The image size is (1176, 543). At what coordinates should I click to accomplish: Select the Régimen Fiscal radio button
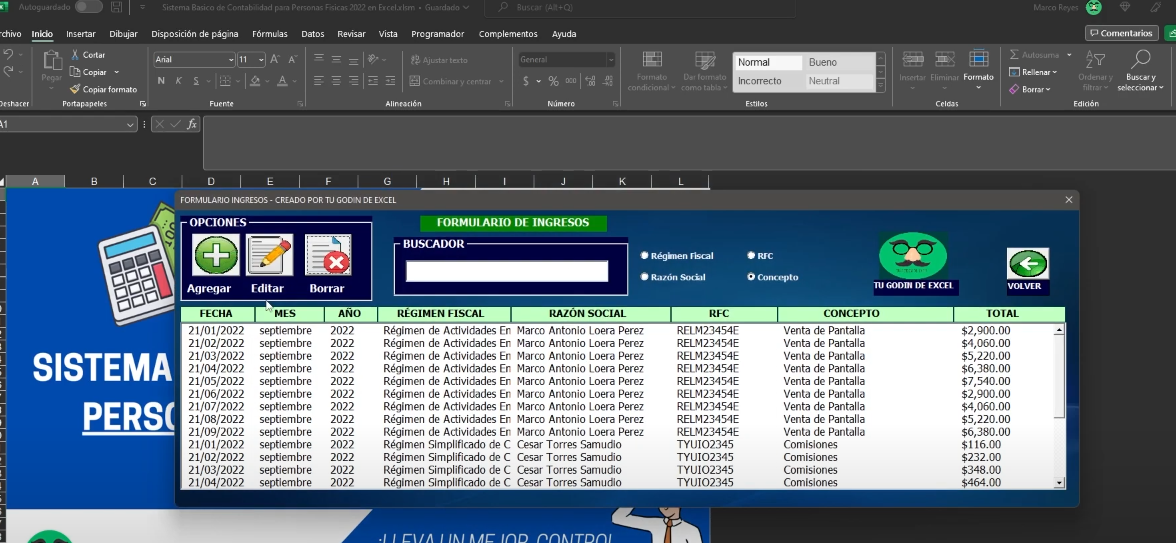[x=644, y=256]
